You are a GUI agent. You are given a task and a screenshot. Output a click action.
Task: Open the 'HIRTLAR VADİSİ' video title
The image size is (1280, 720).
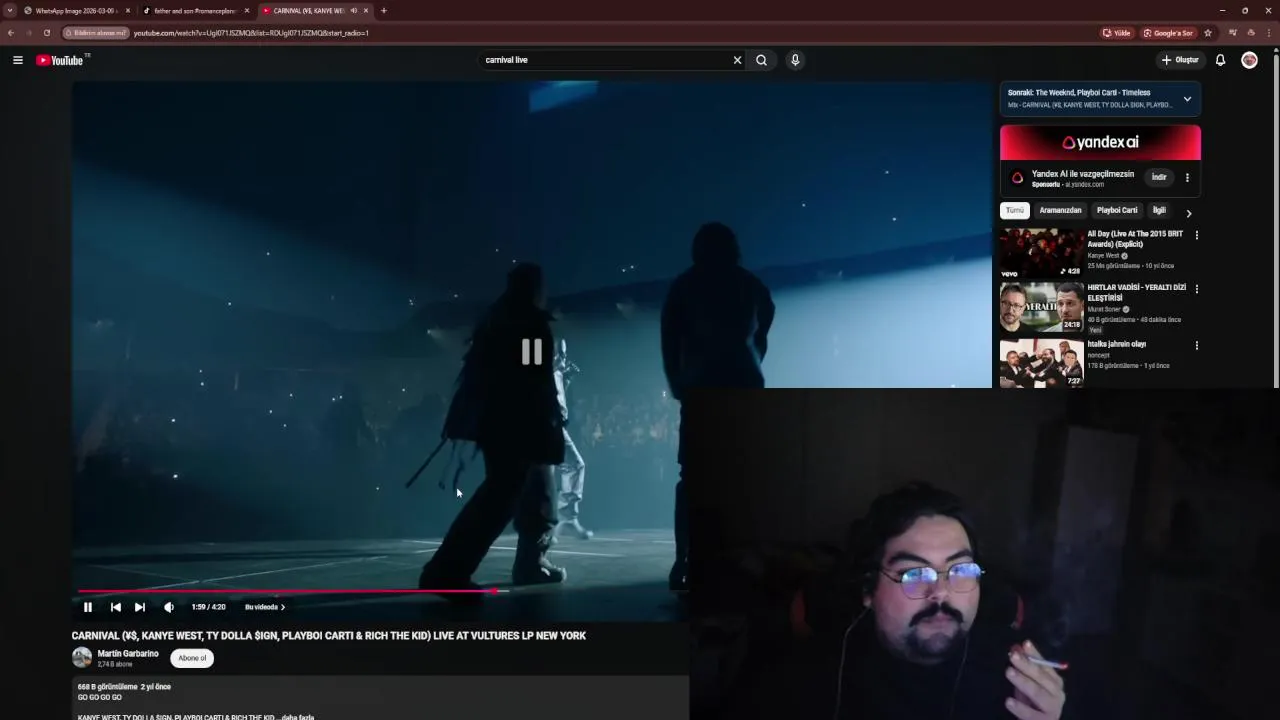pos(1137,292)
